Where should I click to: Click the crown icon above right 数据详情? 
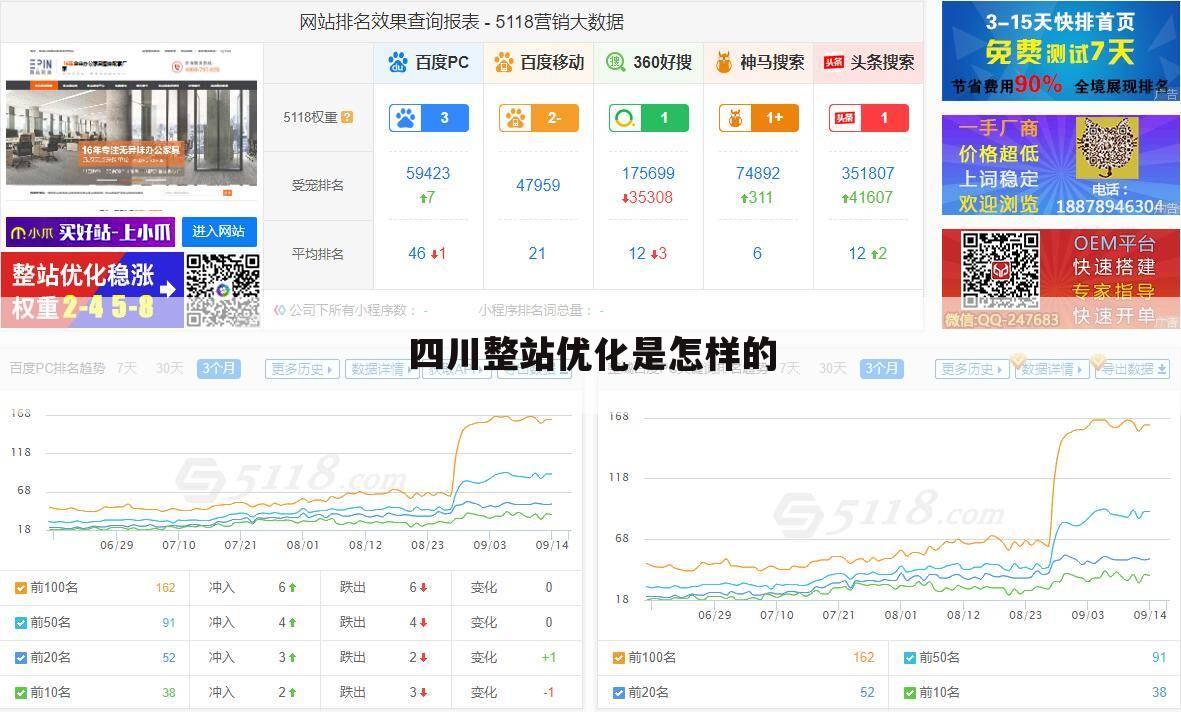point(1018,360)
